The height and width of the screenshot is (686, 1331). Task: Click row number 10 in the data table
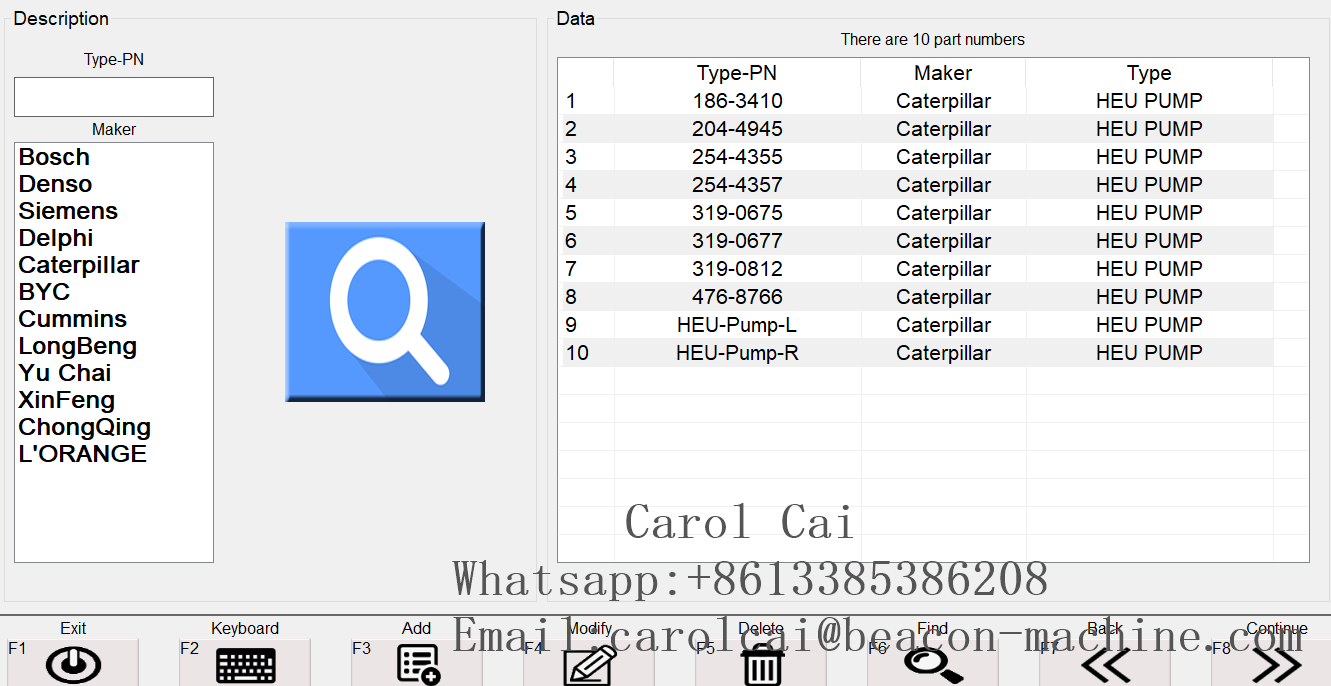click(x=577, y=353)
